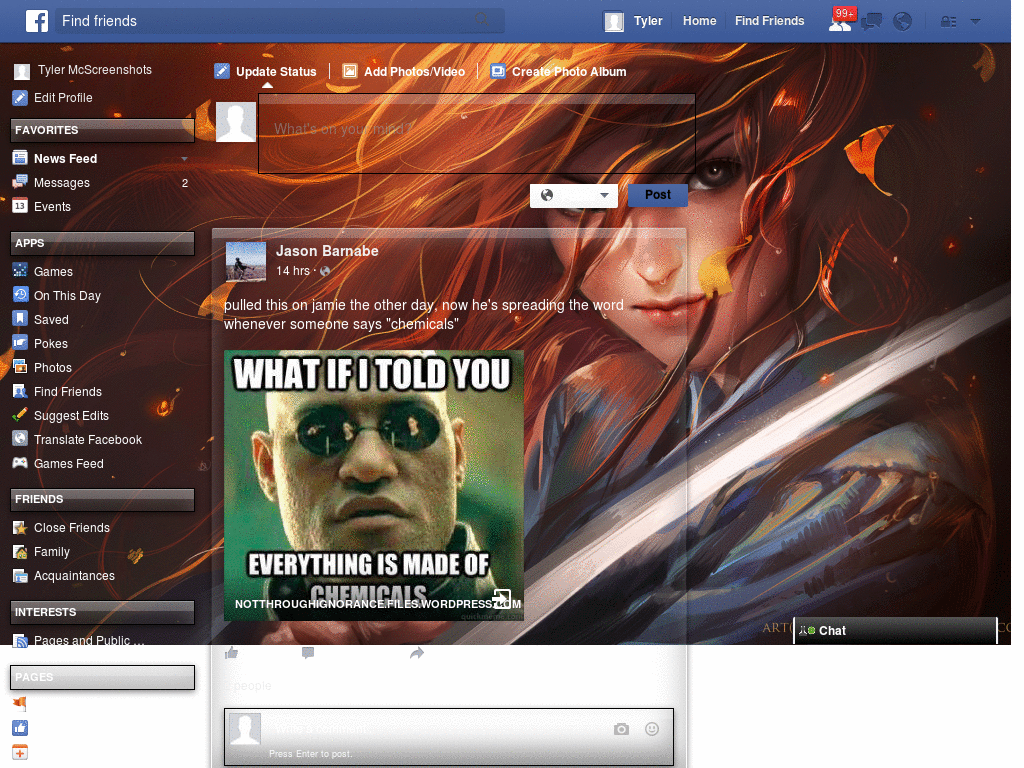The image size is (1024, 768).
Task: Click Tyler profile picture in top bar
Action: point(614,22)
